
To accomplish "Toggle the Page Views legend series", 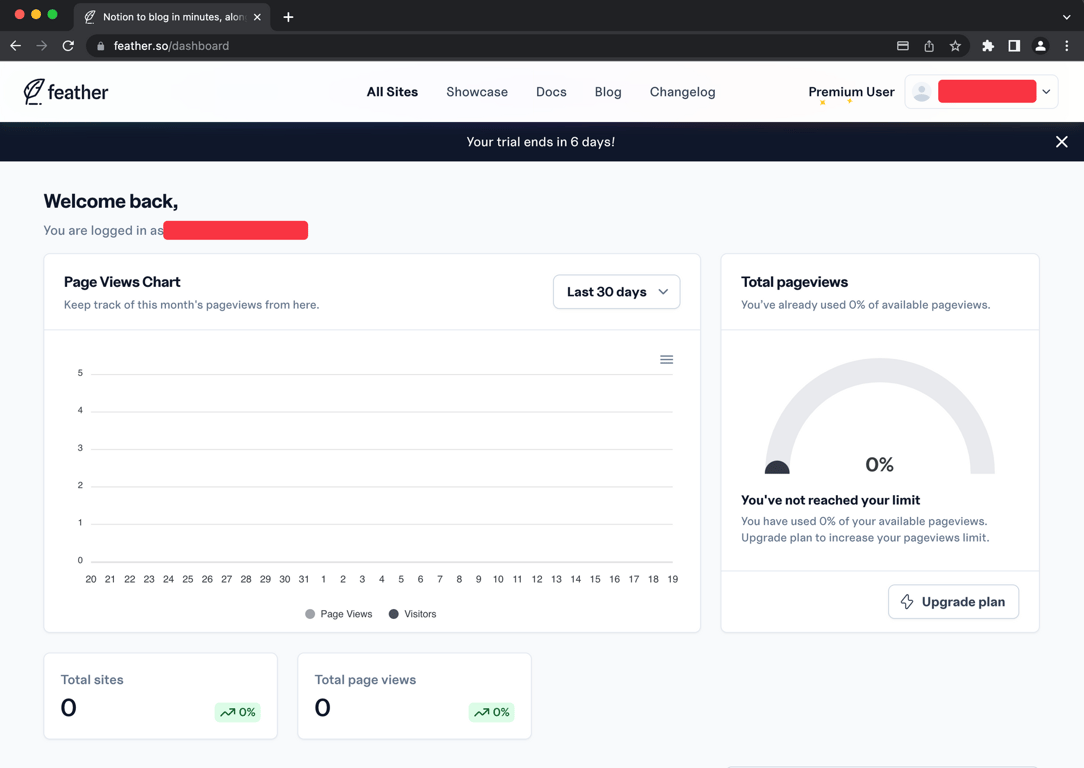I will pos(339,614).
